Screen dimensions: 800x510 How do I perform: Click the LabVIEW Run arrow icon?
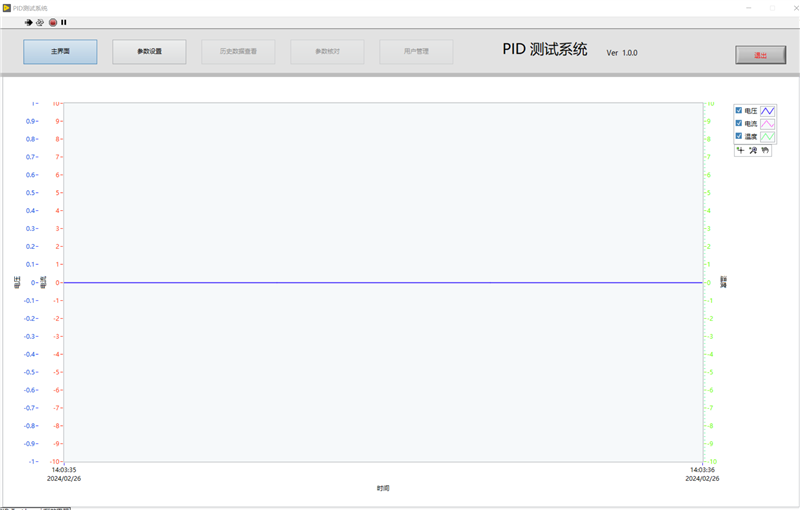click(29, 22)
